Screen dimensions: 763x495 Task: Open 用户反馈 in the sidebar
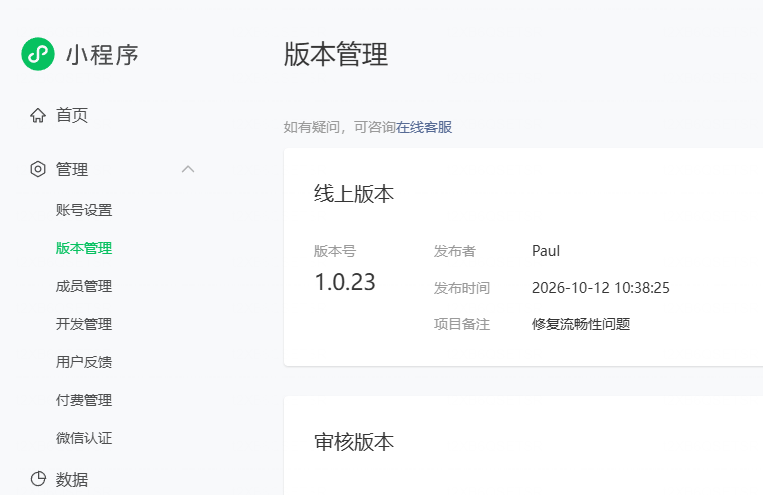coord(84,362)
